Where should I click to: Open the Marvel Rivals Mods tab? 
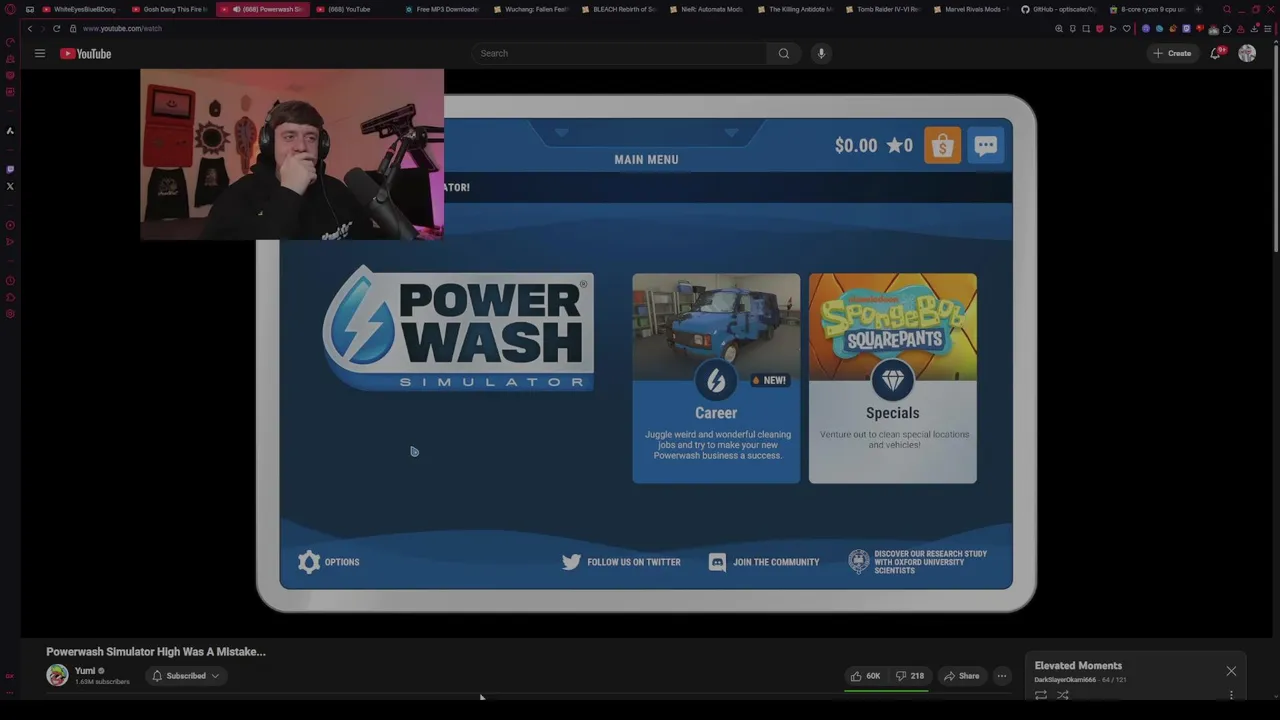tap(972, 9)
